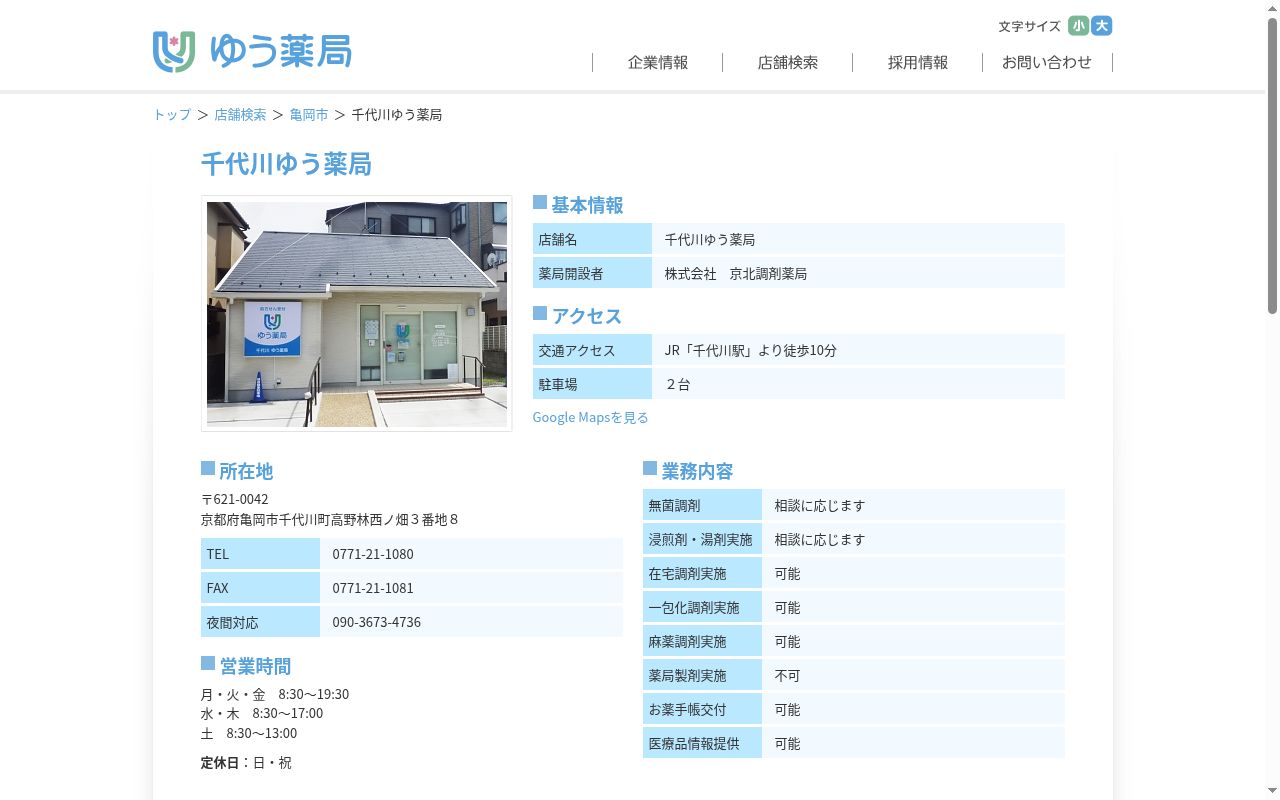This screenshot has width=1280, height=800.
Task: Click the address 京都府亀岡市千代川町高野林西ノ畑３番地８
Action: click(330, 520)
